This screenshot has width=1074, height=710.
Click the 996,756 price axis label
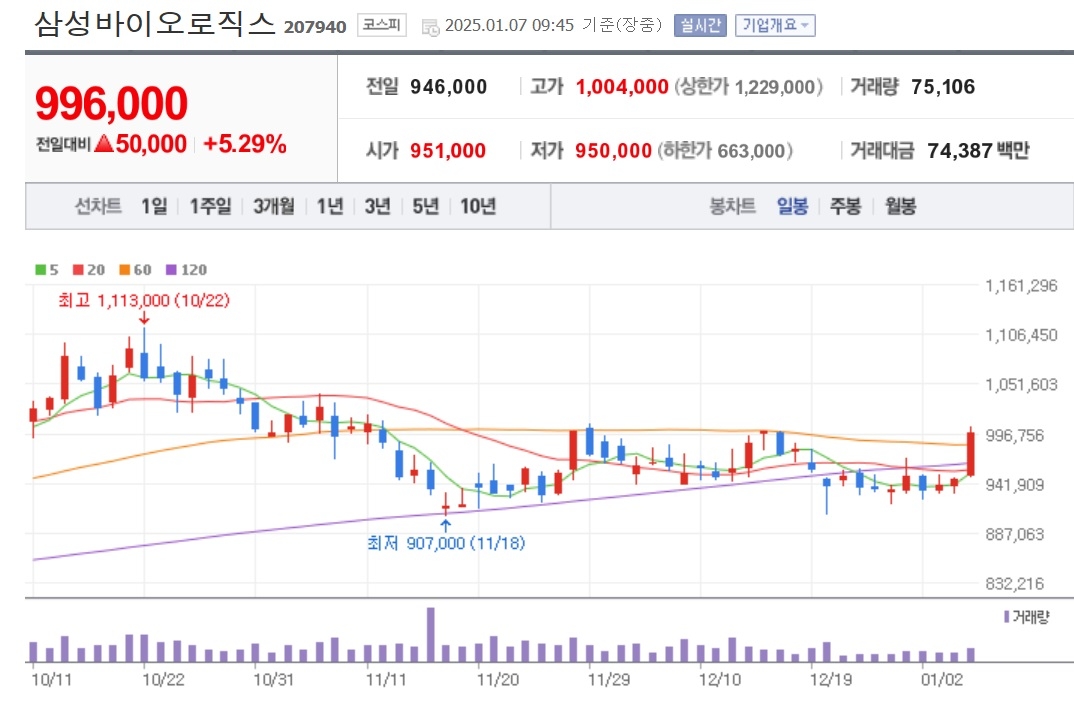pyautogui.click(x=1014, y=435)
